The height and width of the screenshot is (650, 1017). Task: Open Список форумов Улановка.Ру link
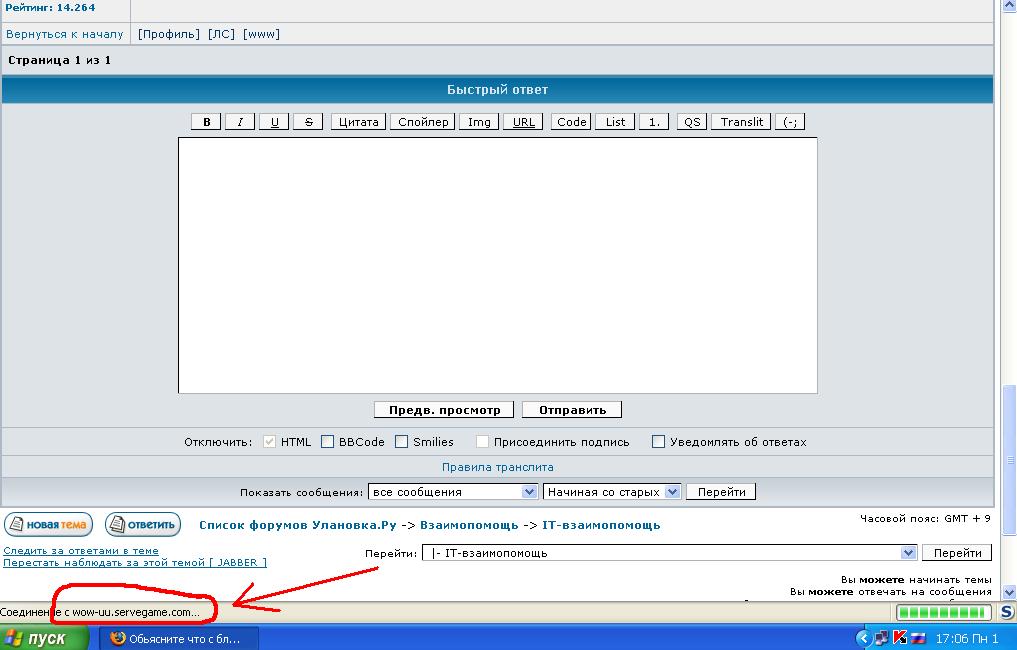(298, 525)
